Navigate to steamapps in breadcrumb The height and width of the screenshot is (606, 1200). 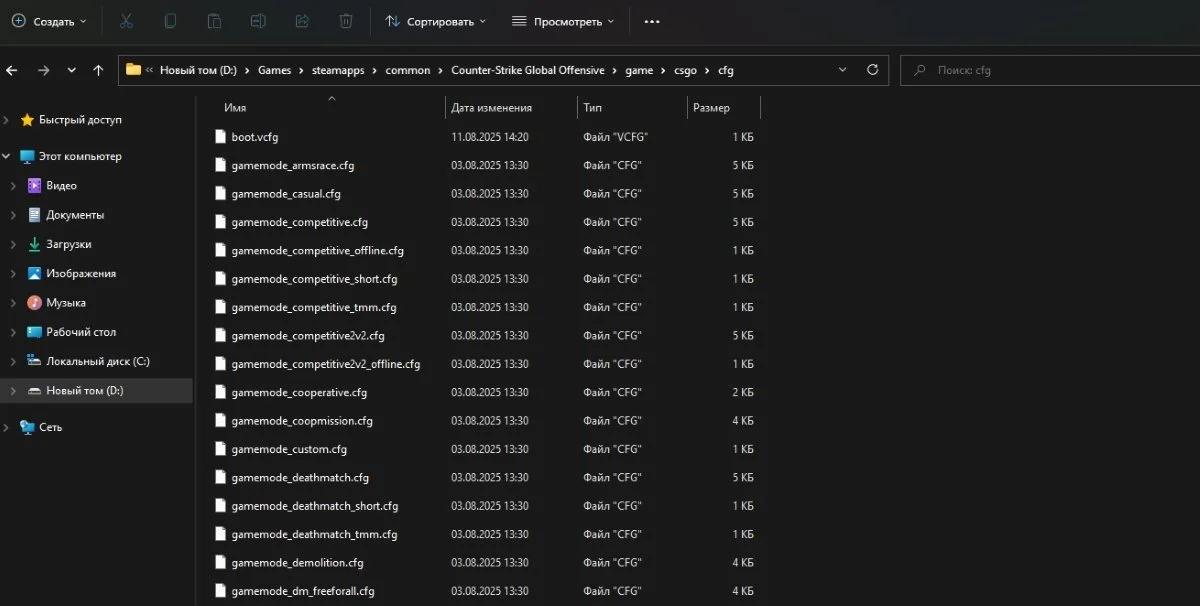339,70
